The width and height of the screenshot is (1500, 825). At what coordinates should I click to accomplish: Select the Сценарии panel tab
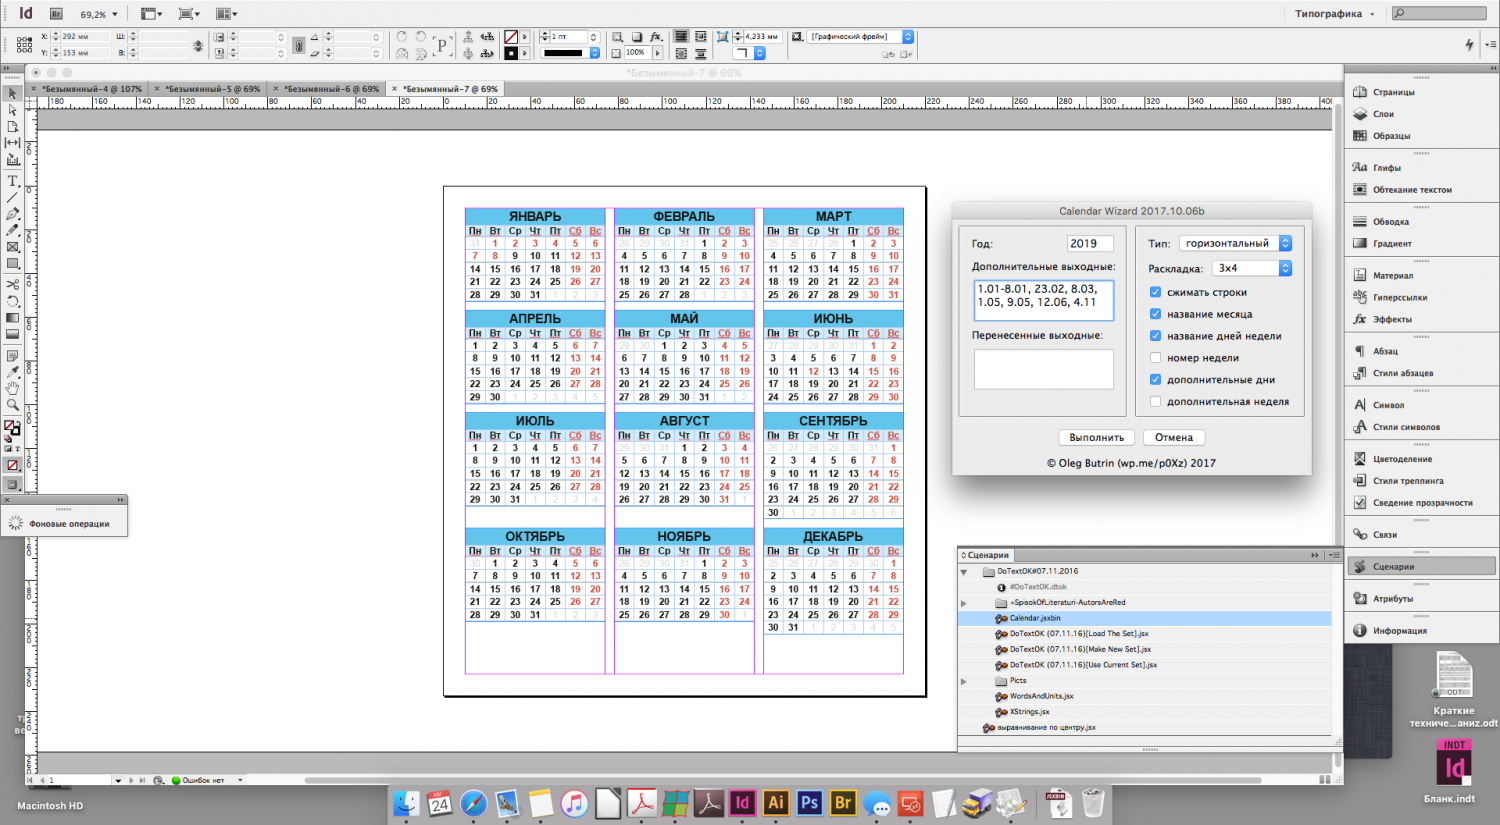[x=987, y=555]
